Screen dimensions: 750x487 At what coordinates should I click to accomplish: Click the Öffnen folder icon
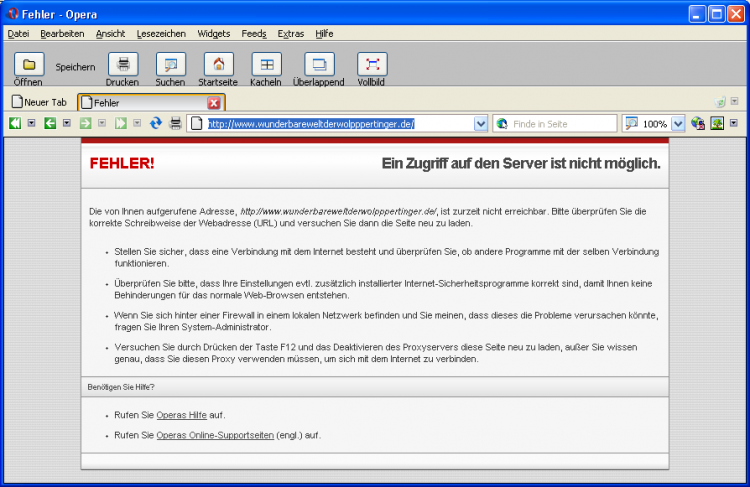pyautogui.click(x=29, y=64)
